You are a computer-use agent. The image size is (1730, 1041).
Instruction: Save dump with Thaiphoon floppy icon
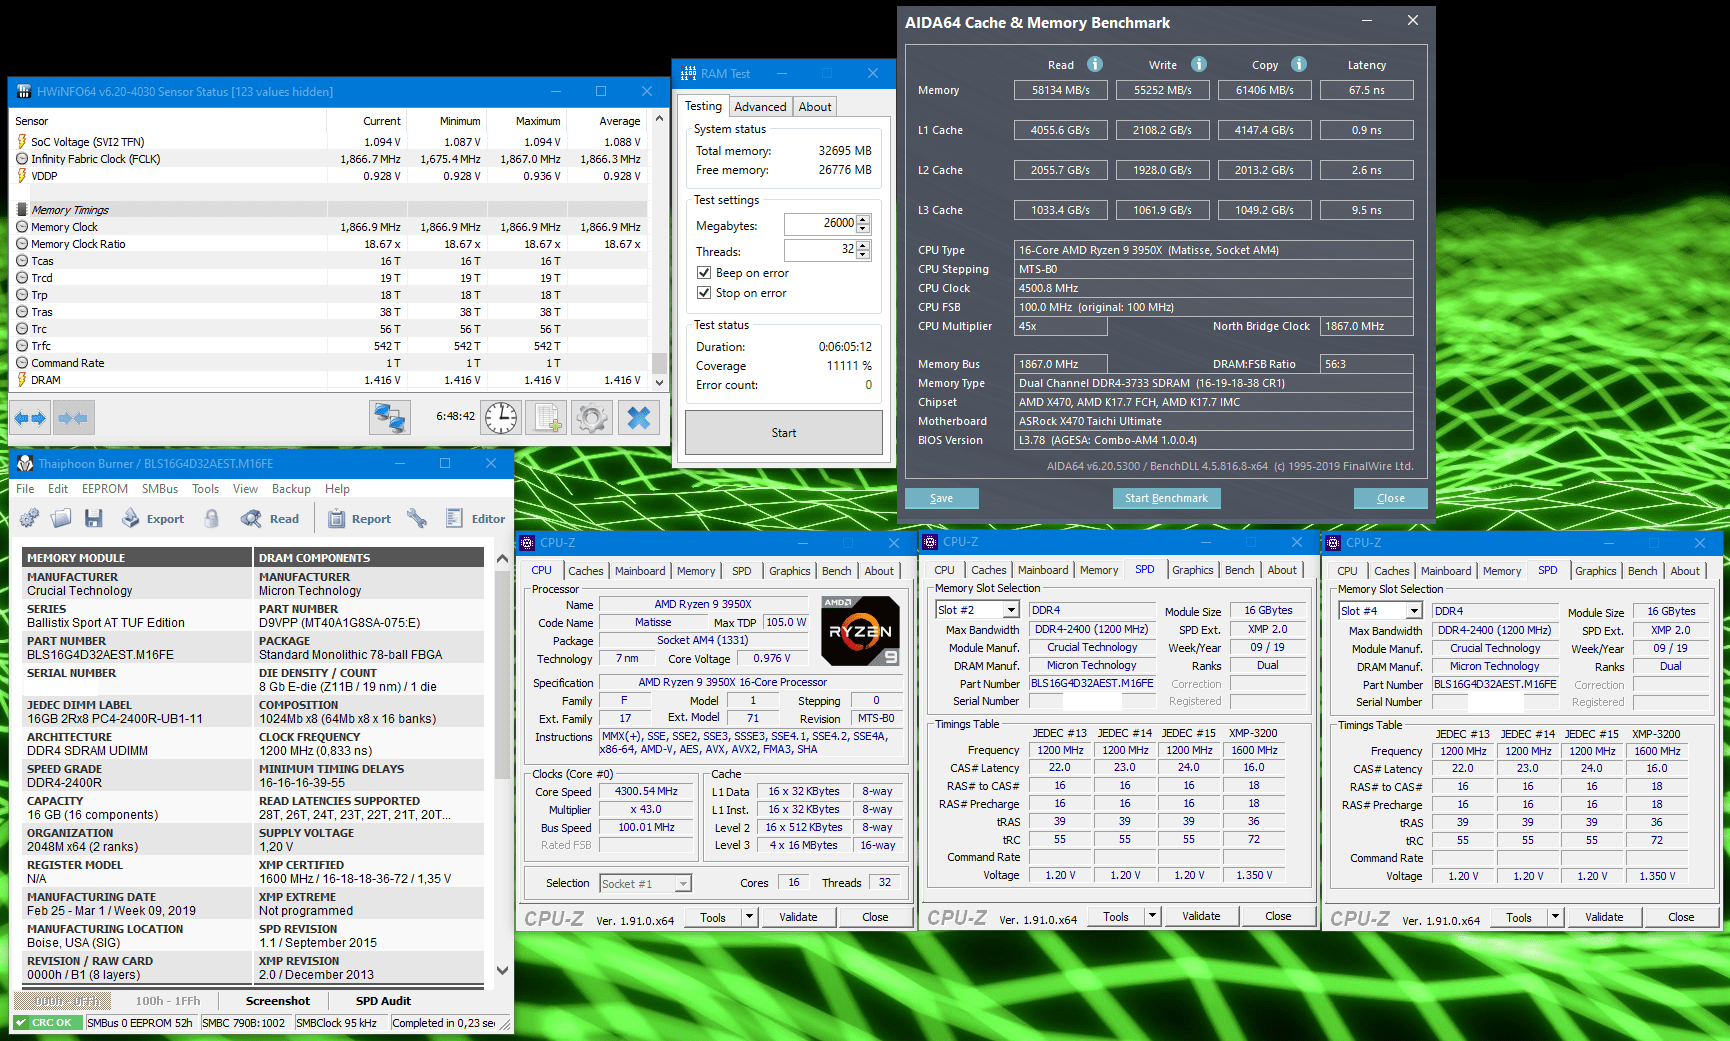pyautogui.click(x=94, y=518)
